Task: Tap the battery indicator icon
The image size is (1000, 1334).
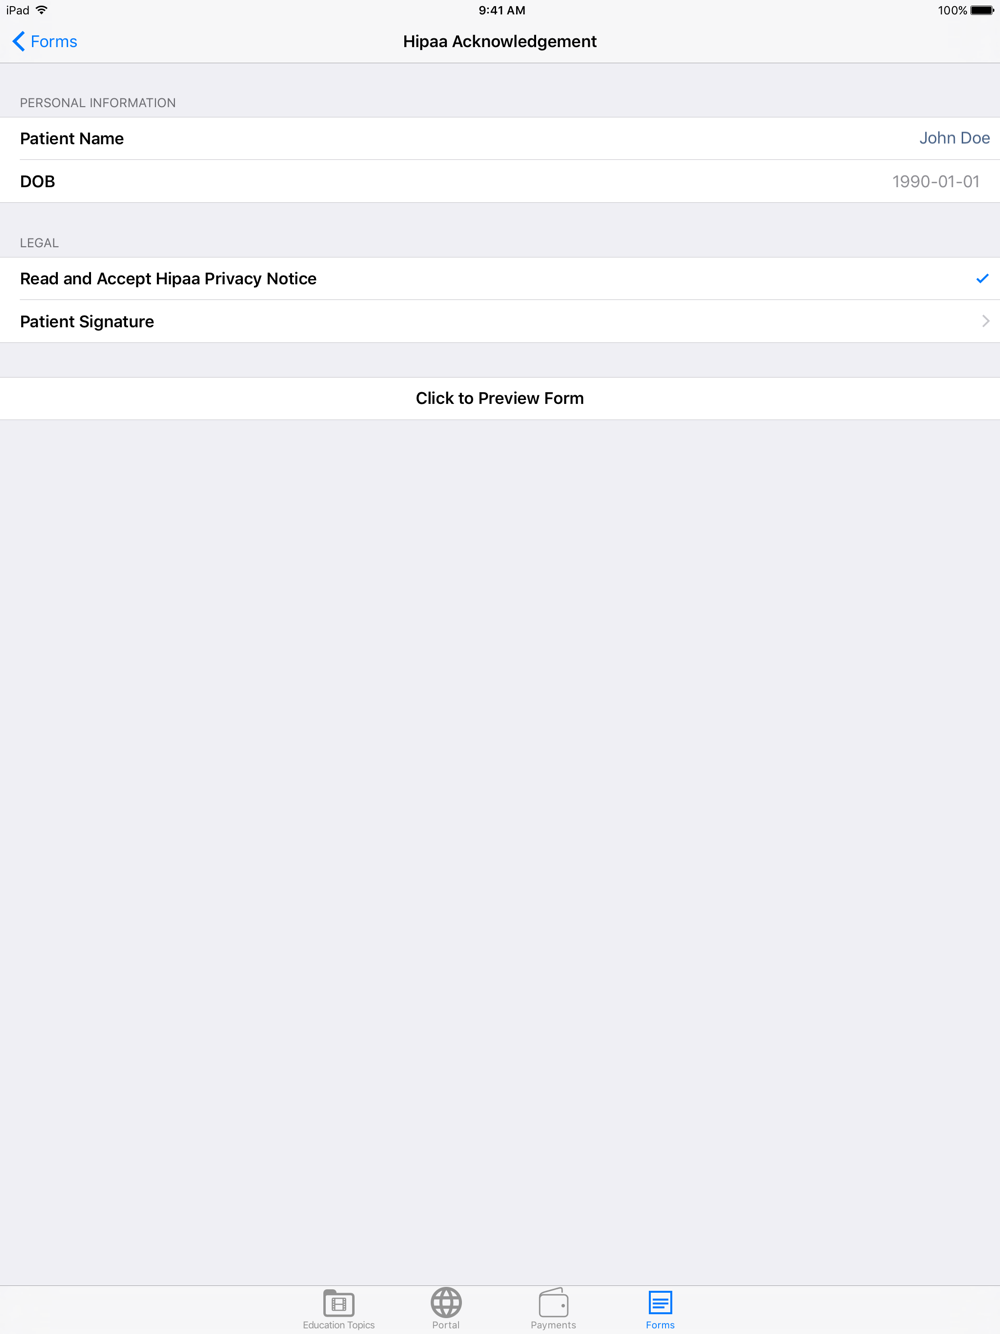Action: click(x=982, y=10)
